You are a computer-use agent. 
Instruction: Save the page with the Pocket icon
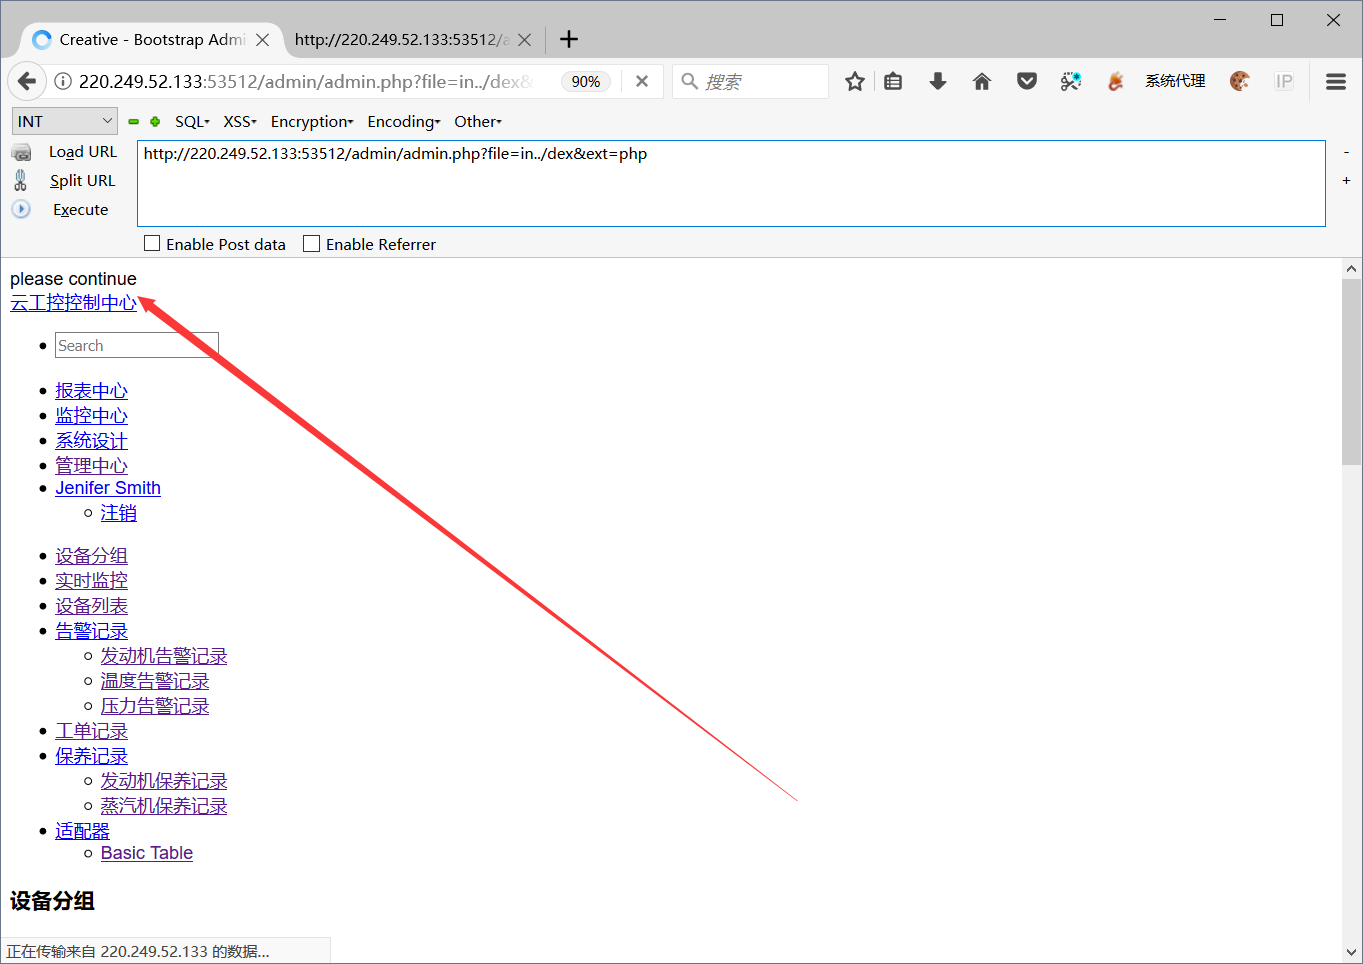(1026, 82)
